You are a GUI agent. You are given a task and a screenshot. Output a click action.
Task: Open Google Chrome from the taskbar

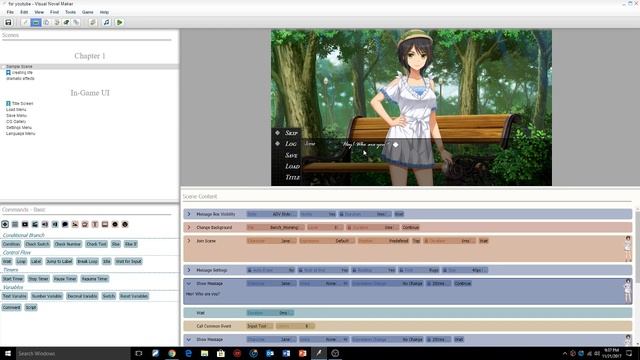coord(172,353)
